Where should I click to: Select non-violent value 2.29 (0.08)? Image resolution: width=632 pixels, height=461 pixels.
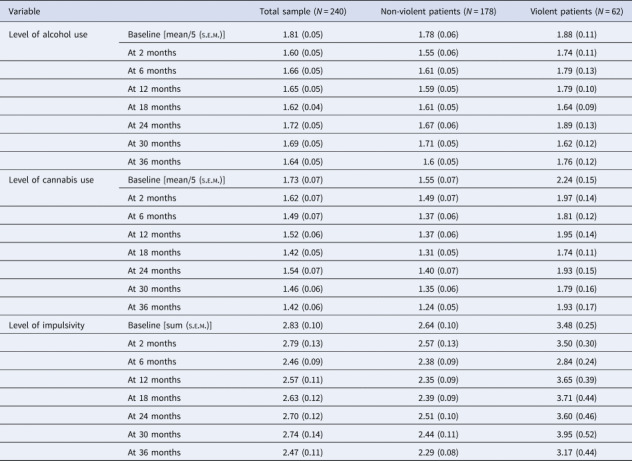click(439, 453)
